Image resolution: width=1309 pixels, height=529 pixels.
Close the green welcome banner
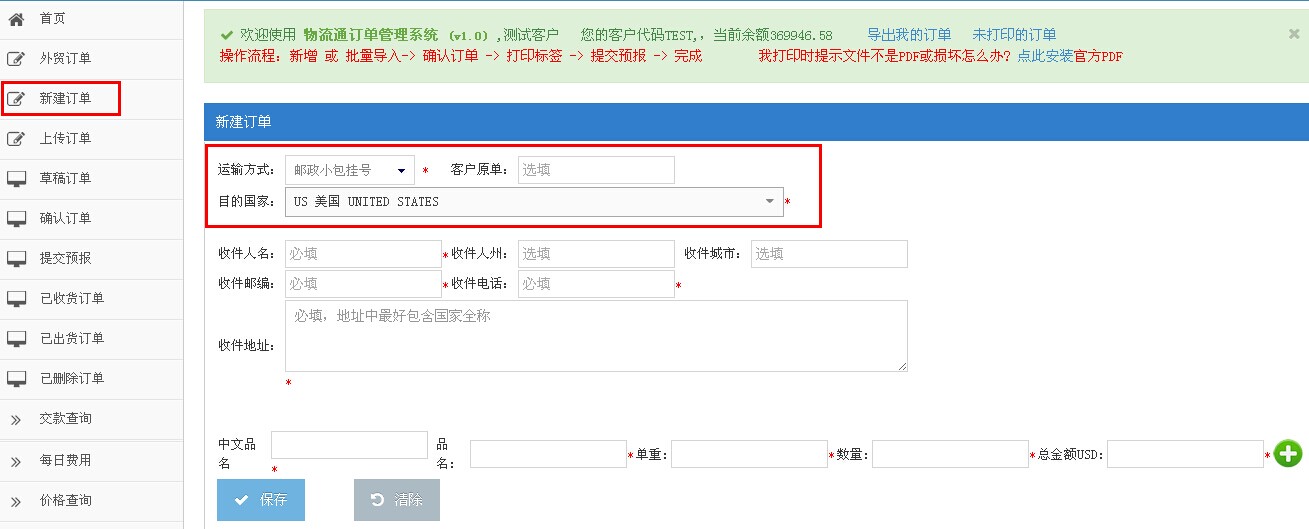[x=1293, y=34]
